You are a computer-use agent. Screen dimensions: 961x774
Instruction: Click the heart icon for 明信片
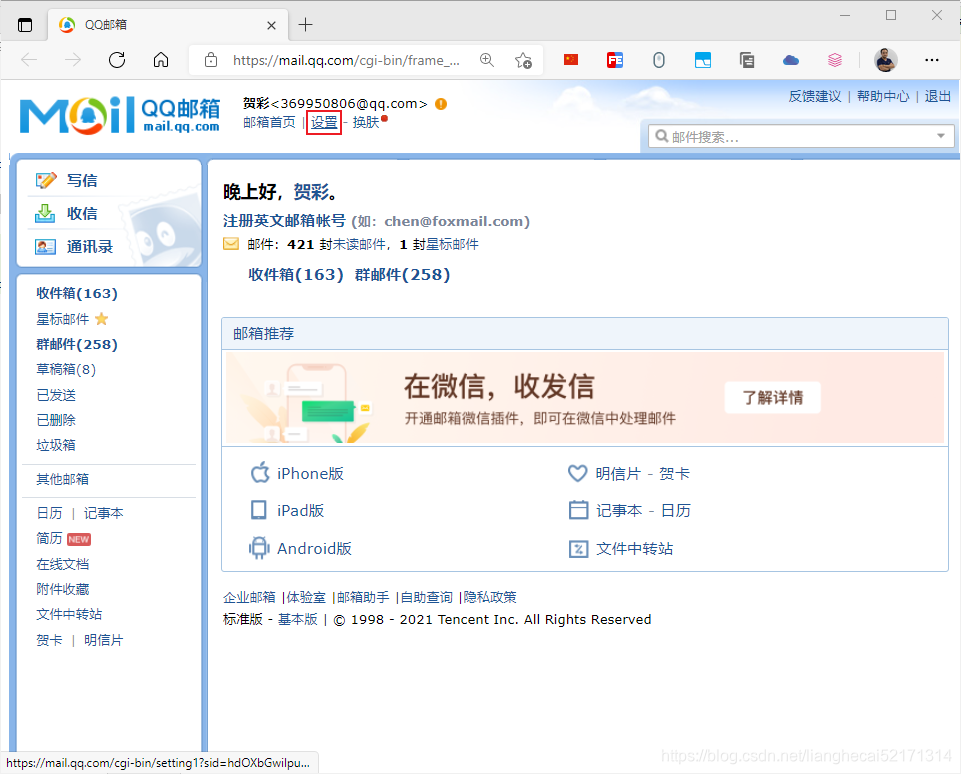click(x=577, y=473)
